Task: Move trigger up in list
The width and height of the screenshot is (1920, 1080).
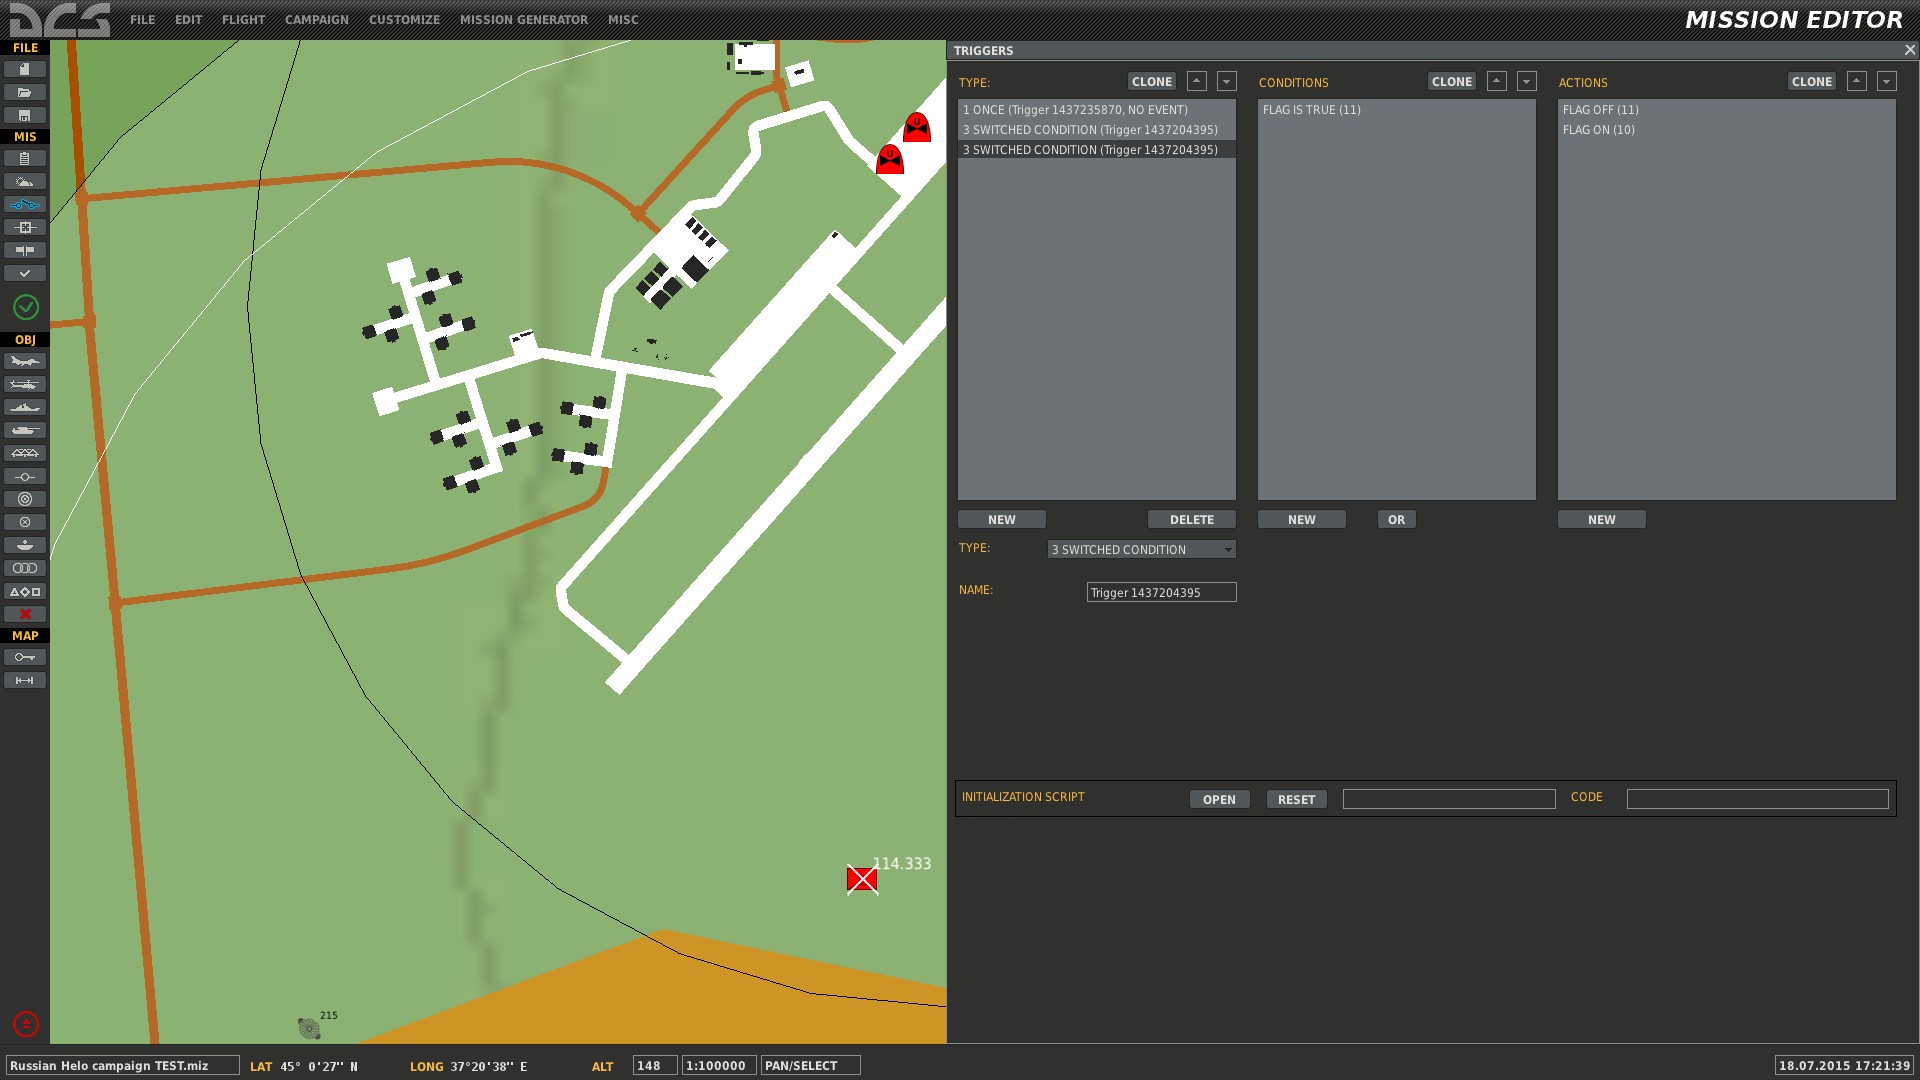Action: (1197, 82)
